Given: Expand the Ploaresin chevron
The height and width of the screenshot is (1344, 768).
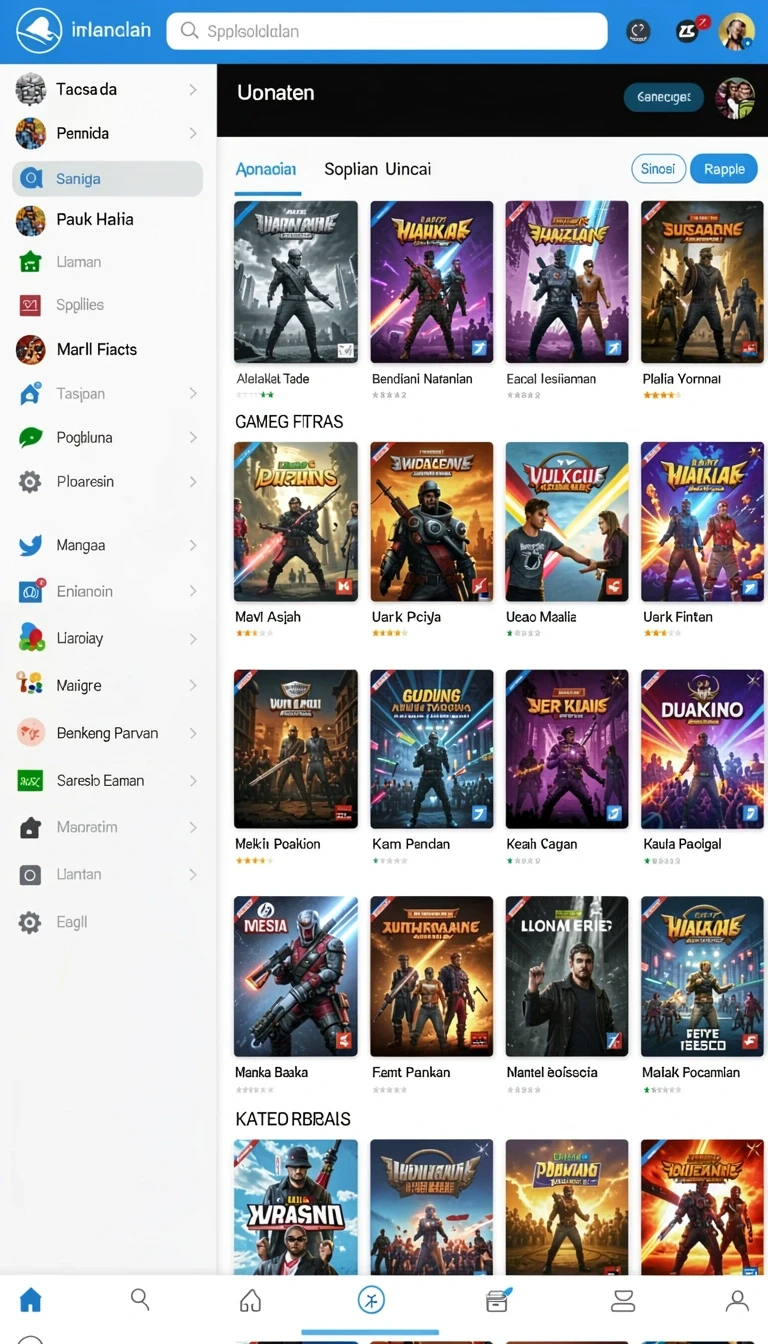Looking at the screenshot, I should click(192, 482).
